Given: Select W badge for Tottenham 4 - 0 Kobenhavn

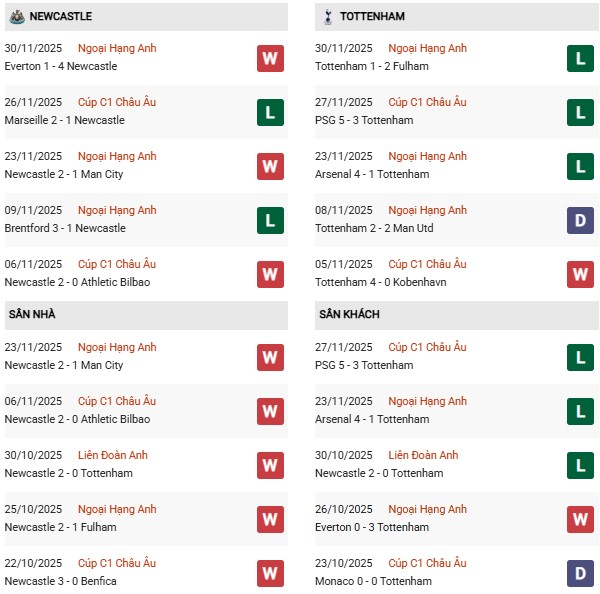Looking at the screenshot, I should point(581,274).
